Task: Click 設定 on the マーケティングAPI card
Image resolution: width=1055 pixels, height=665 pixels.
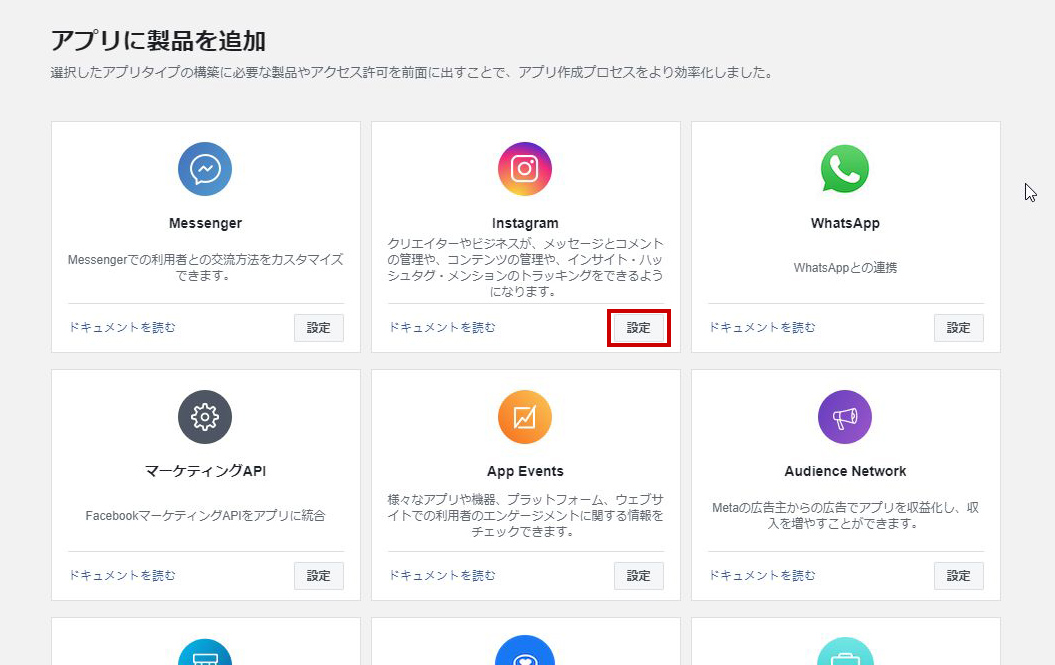Action: [x=319, y=576]
